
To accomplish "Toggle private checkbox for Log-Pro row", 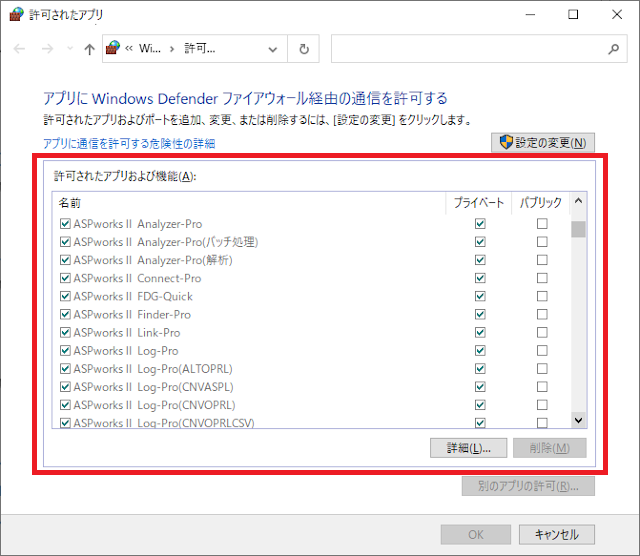I will coord(480,351).
